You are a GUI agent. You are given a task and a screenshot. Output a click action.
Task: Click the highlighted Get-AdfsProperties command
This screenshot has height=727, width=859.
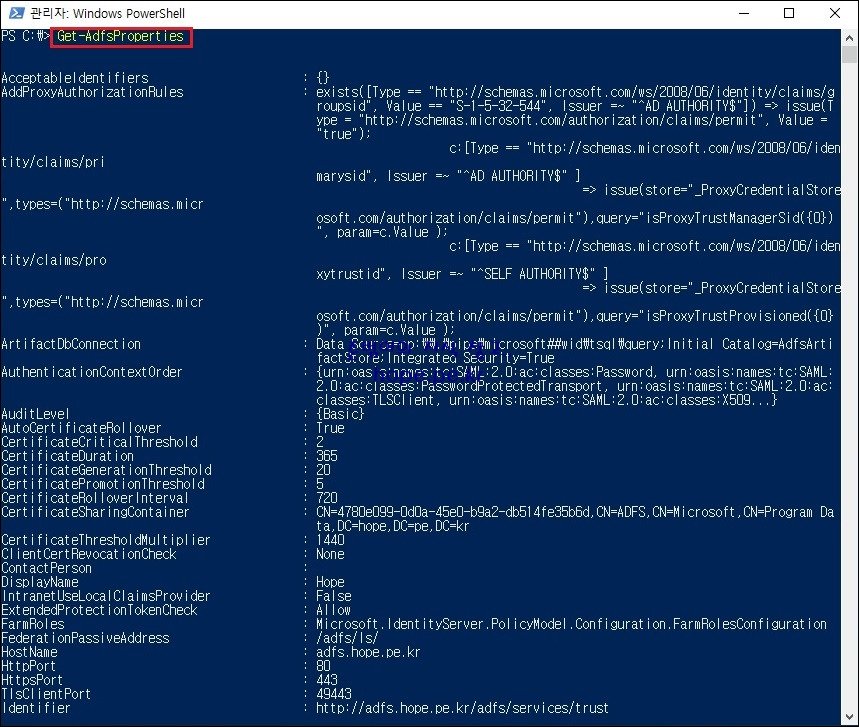120,35
